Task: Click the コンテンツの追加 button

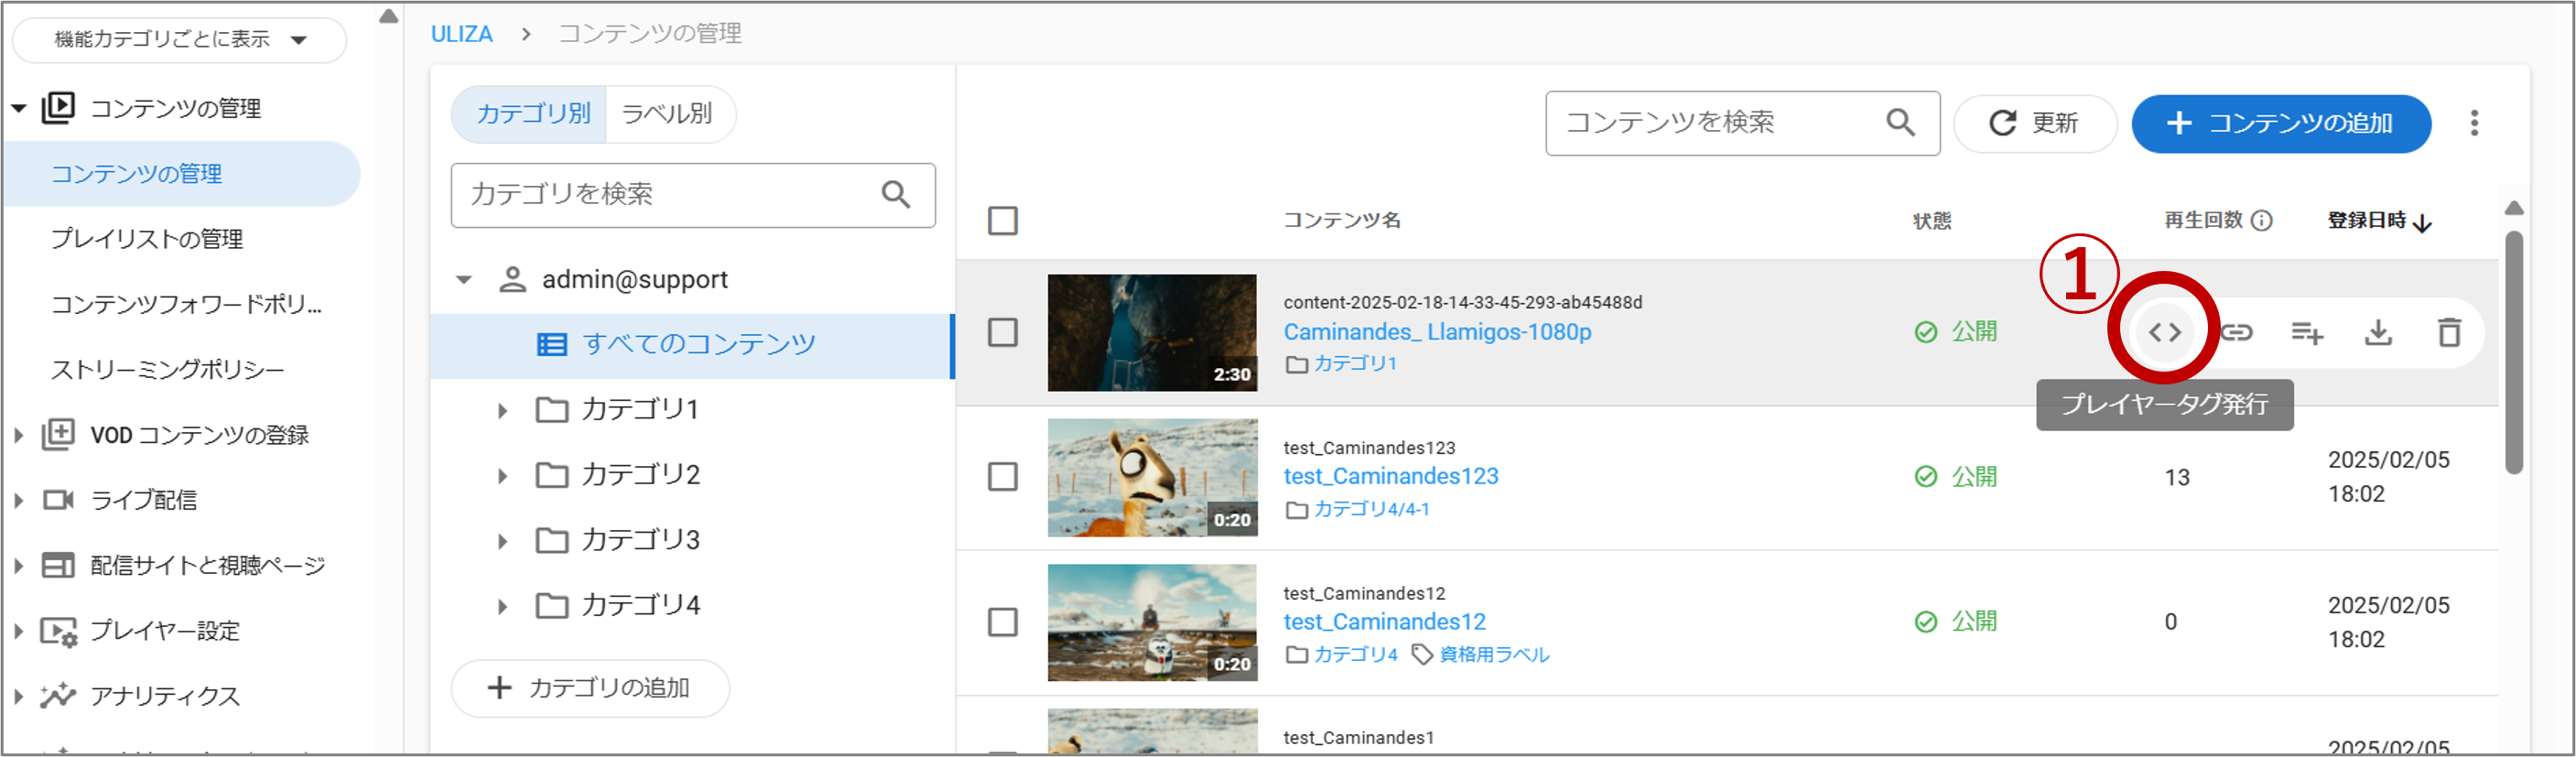Action: (x=2281, y=123)
